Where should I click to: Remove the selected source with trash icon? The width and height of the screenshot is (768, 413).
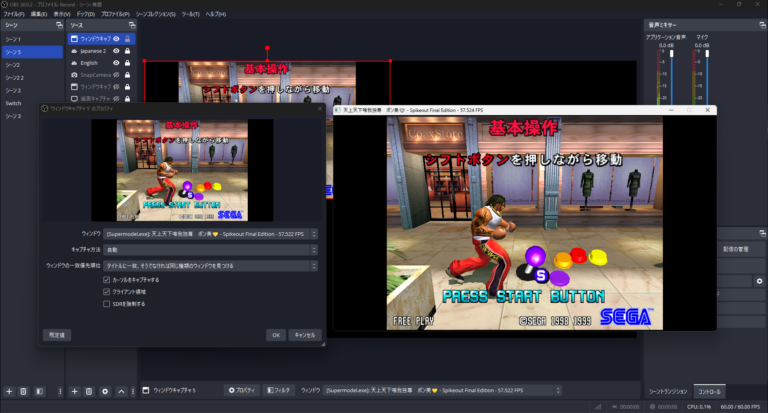[x=89, y=391]
